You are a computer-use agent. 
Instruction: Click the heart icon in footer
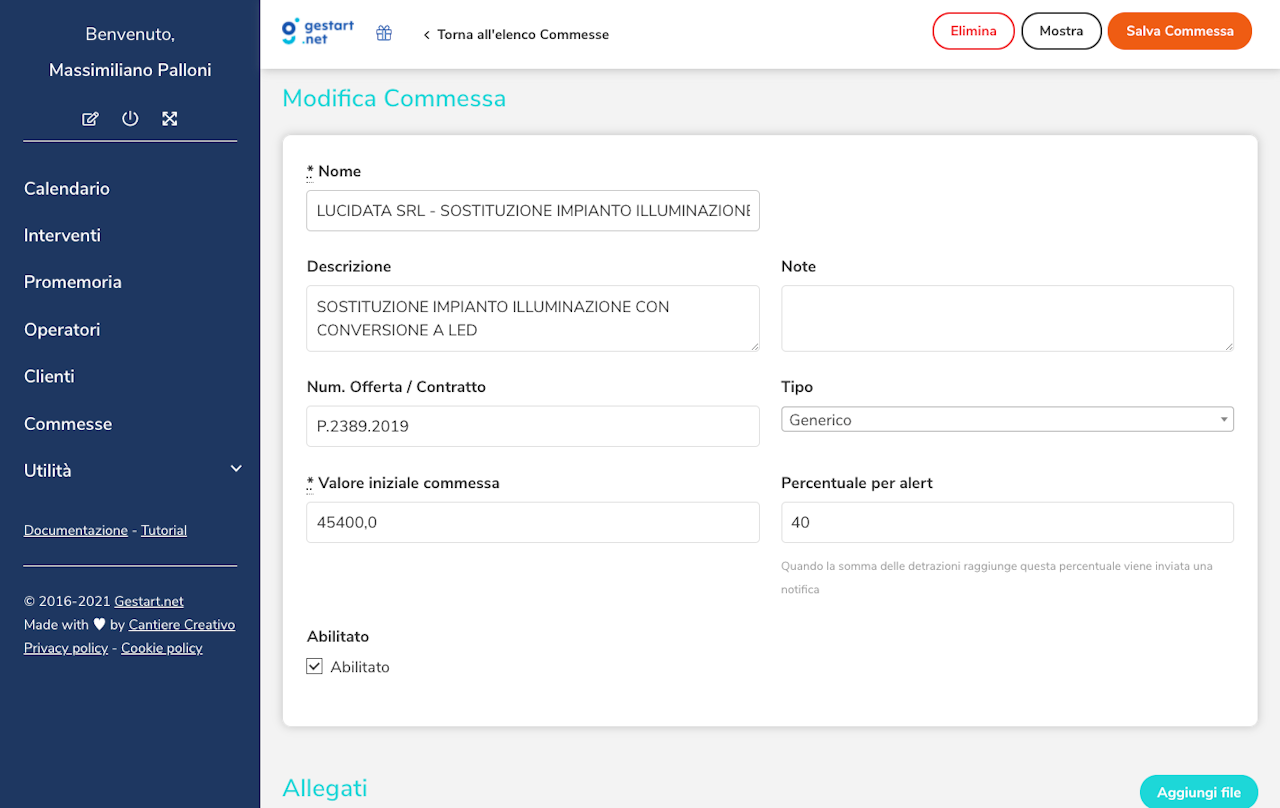99,625
